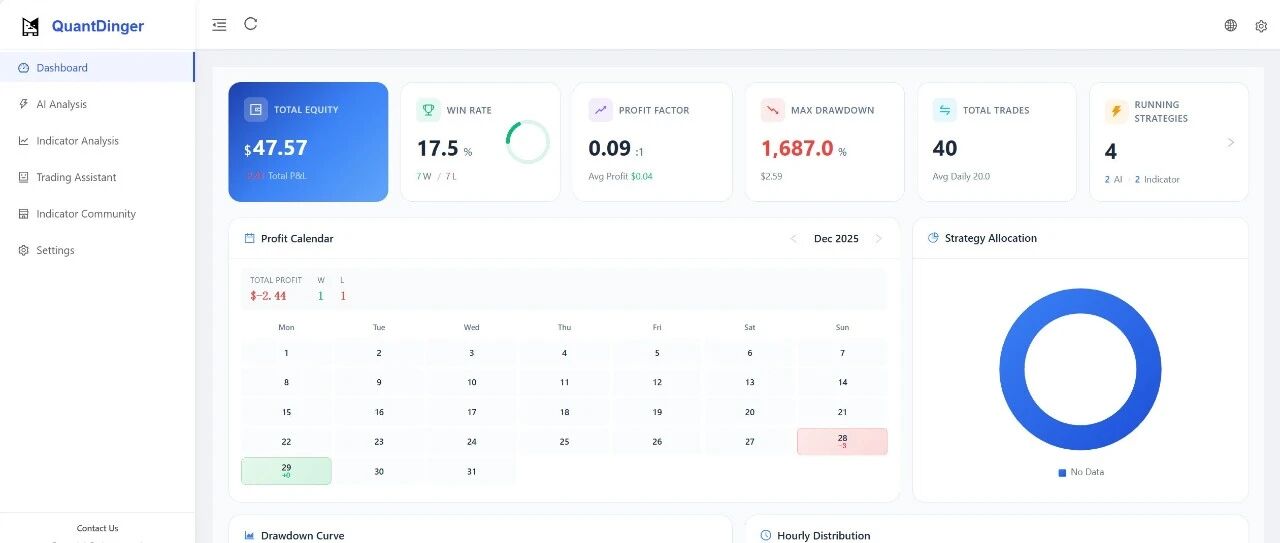
Task: Select December 25 in the calendar
Action: (564, 441)
